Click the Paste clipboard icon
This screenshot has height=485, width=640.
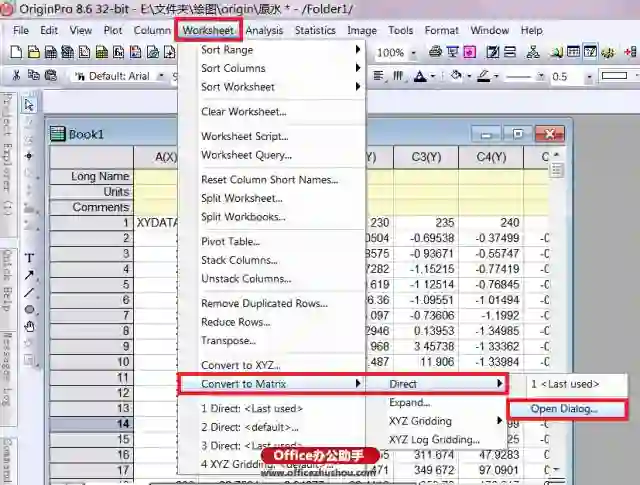(51, 76)
